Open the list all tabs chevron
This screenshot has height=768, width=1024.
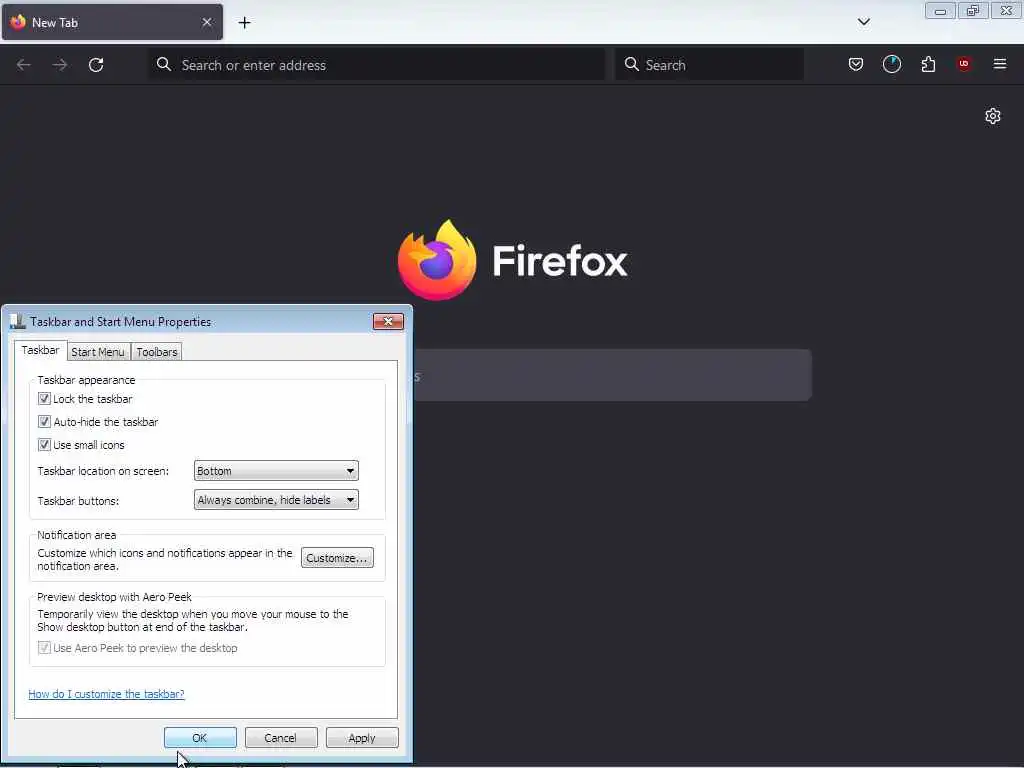[863, 22]
